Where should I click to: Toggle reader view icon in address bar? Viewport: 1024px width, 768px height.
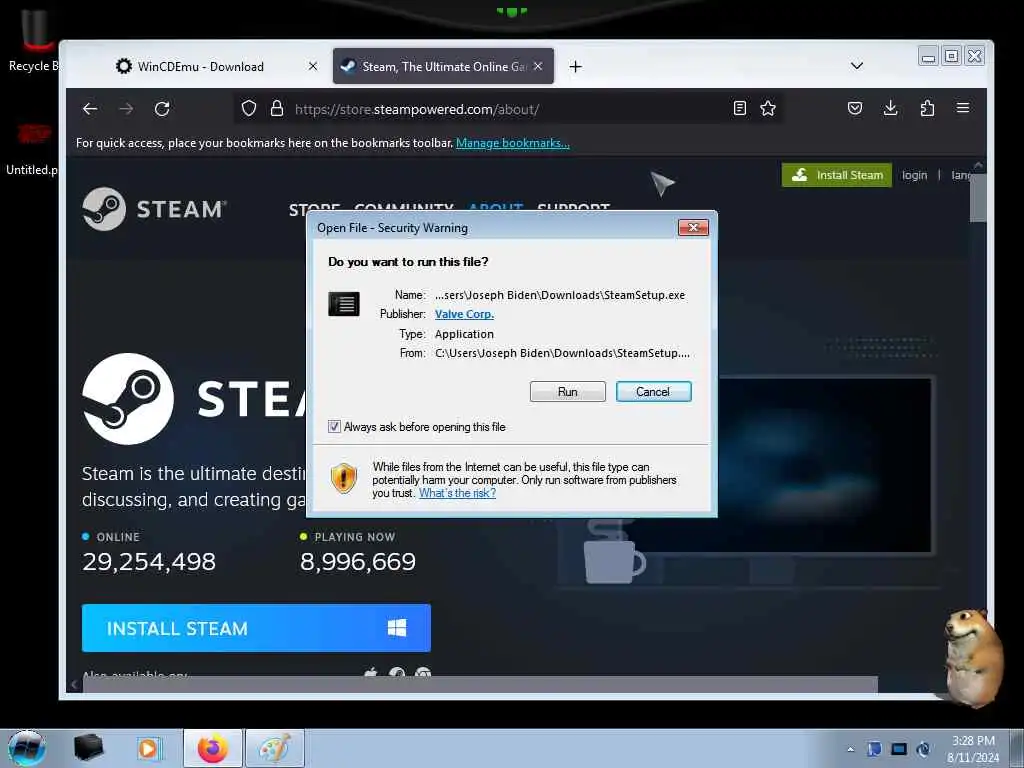[x=739, y=108]
